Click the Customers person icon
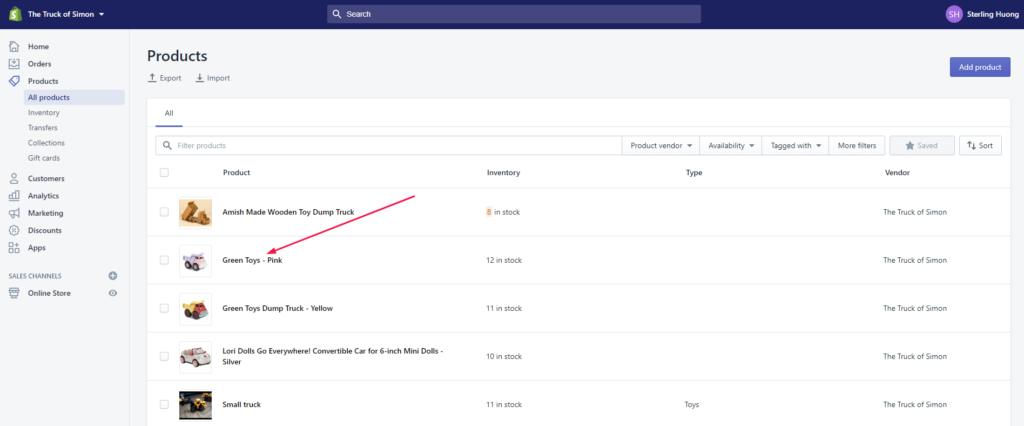The image size is (1024, 426). (14, 179)
